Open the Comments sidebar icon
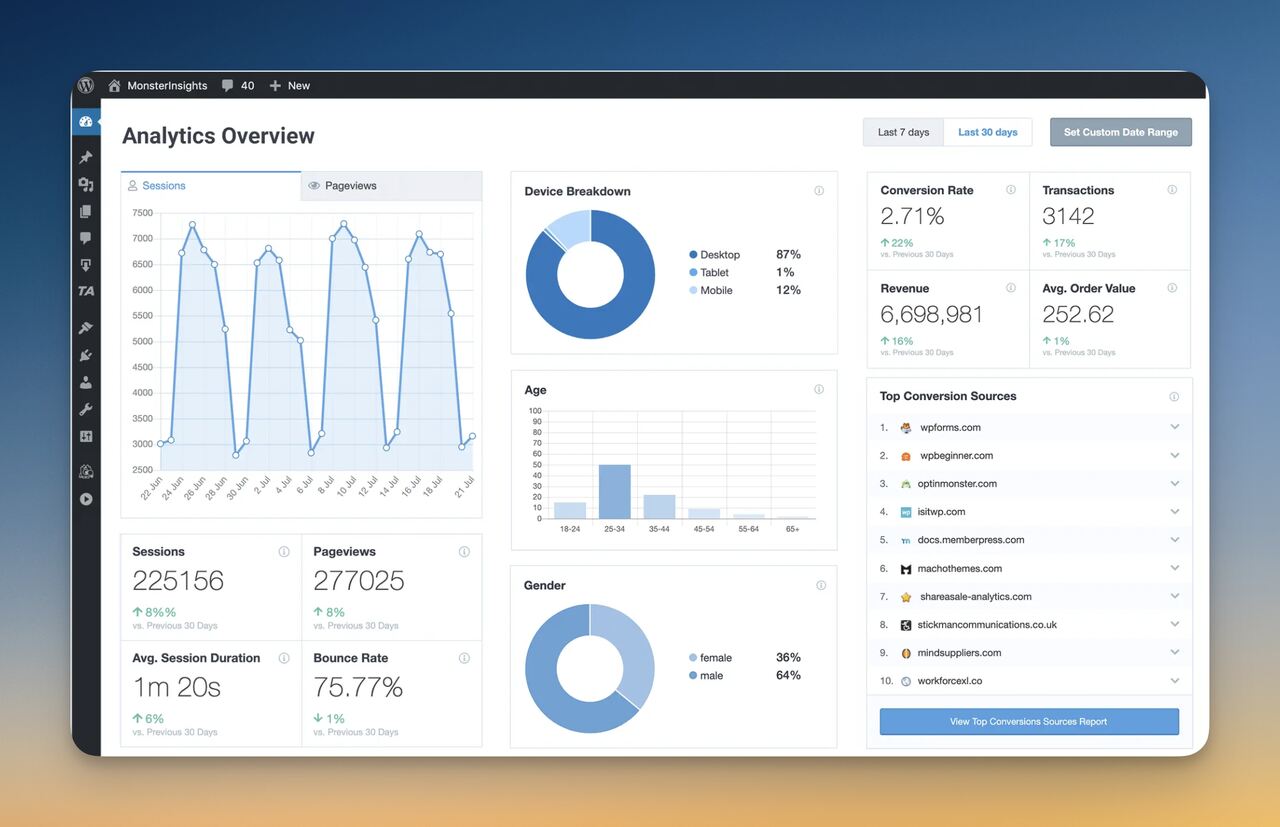 (x=86, y=238)
